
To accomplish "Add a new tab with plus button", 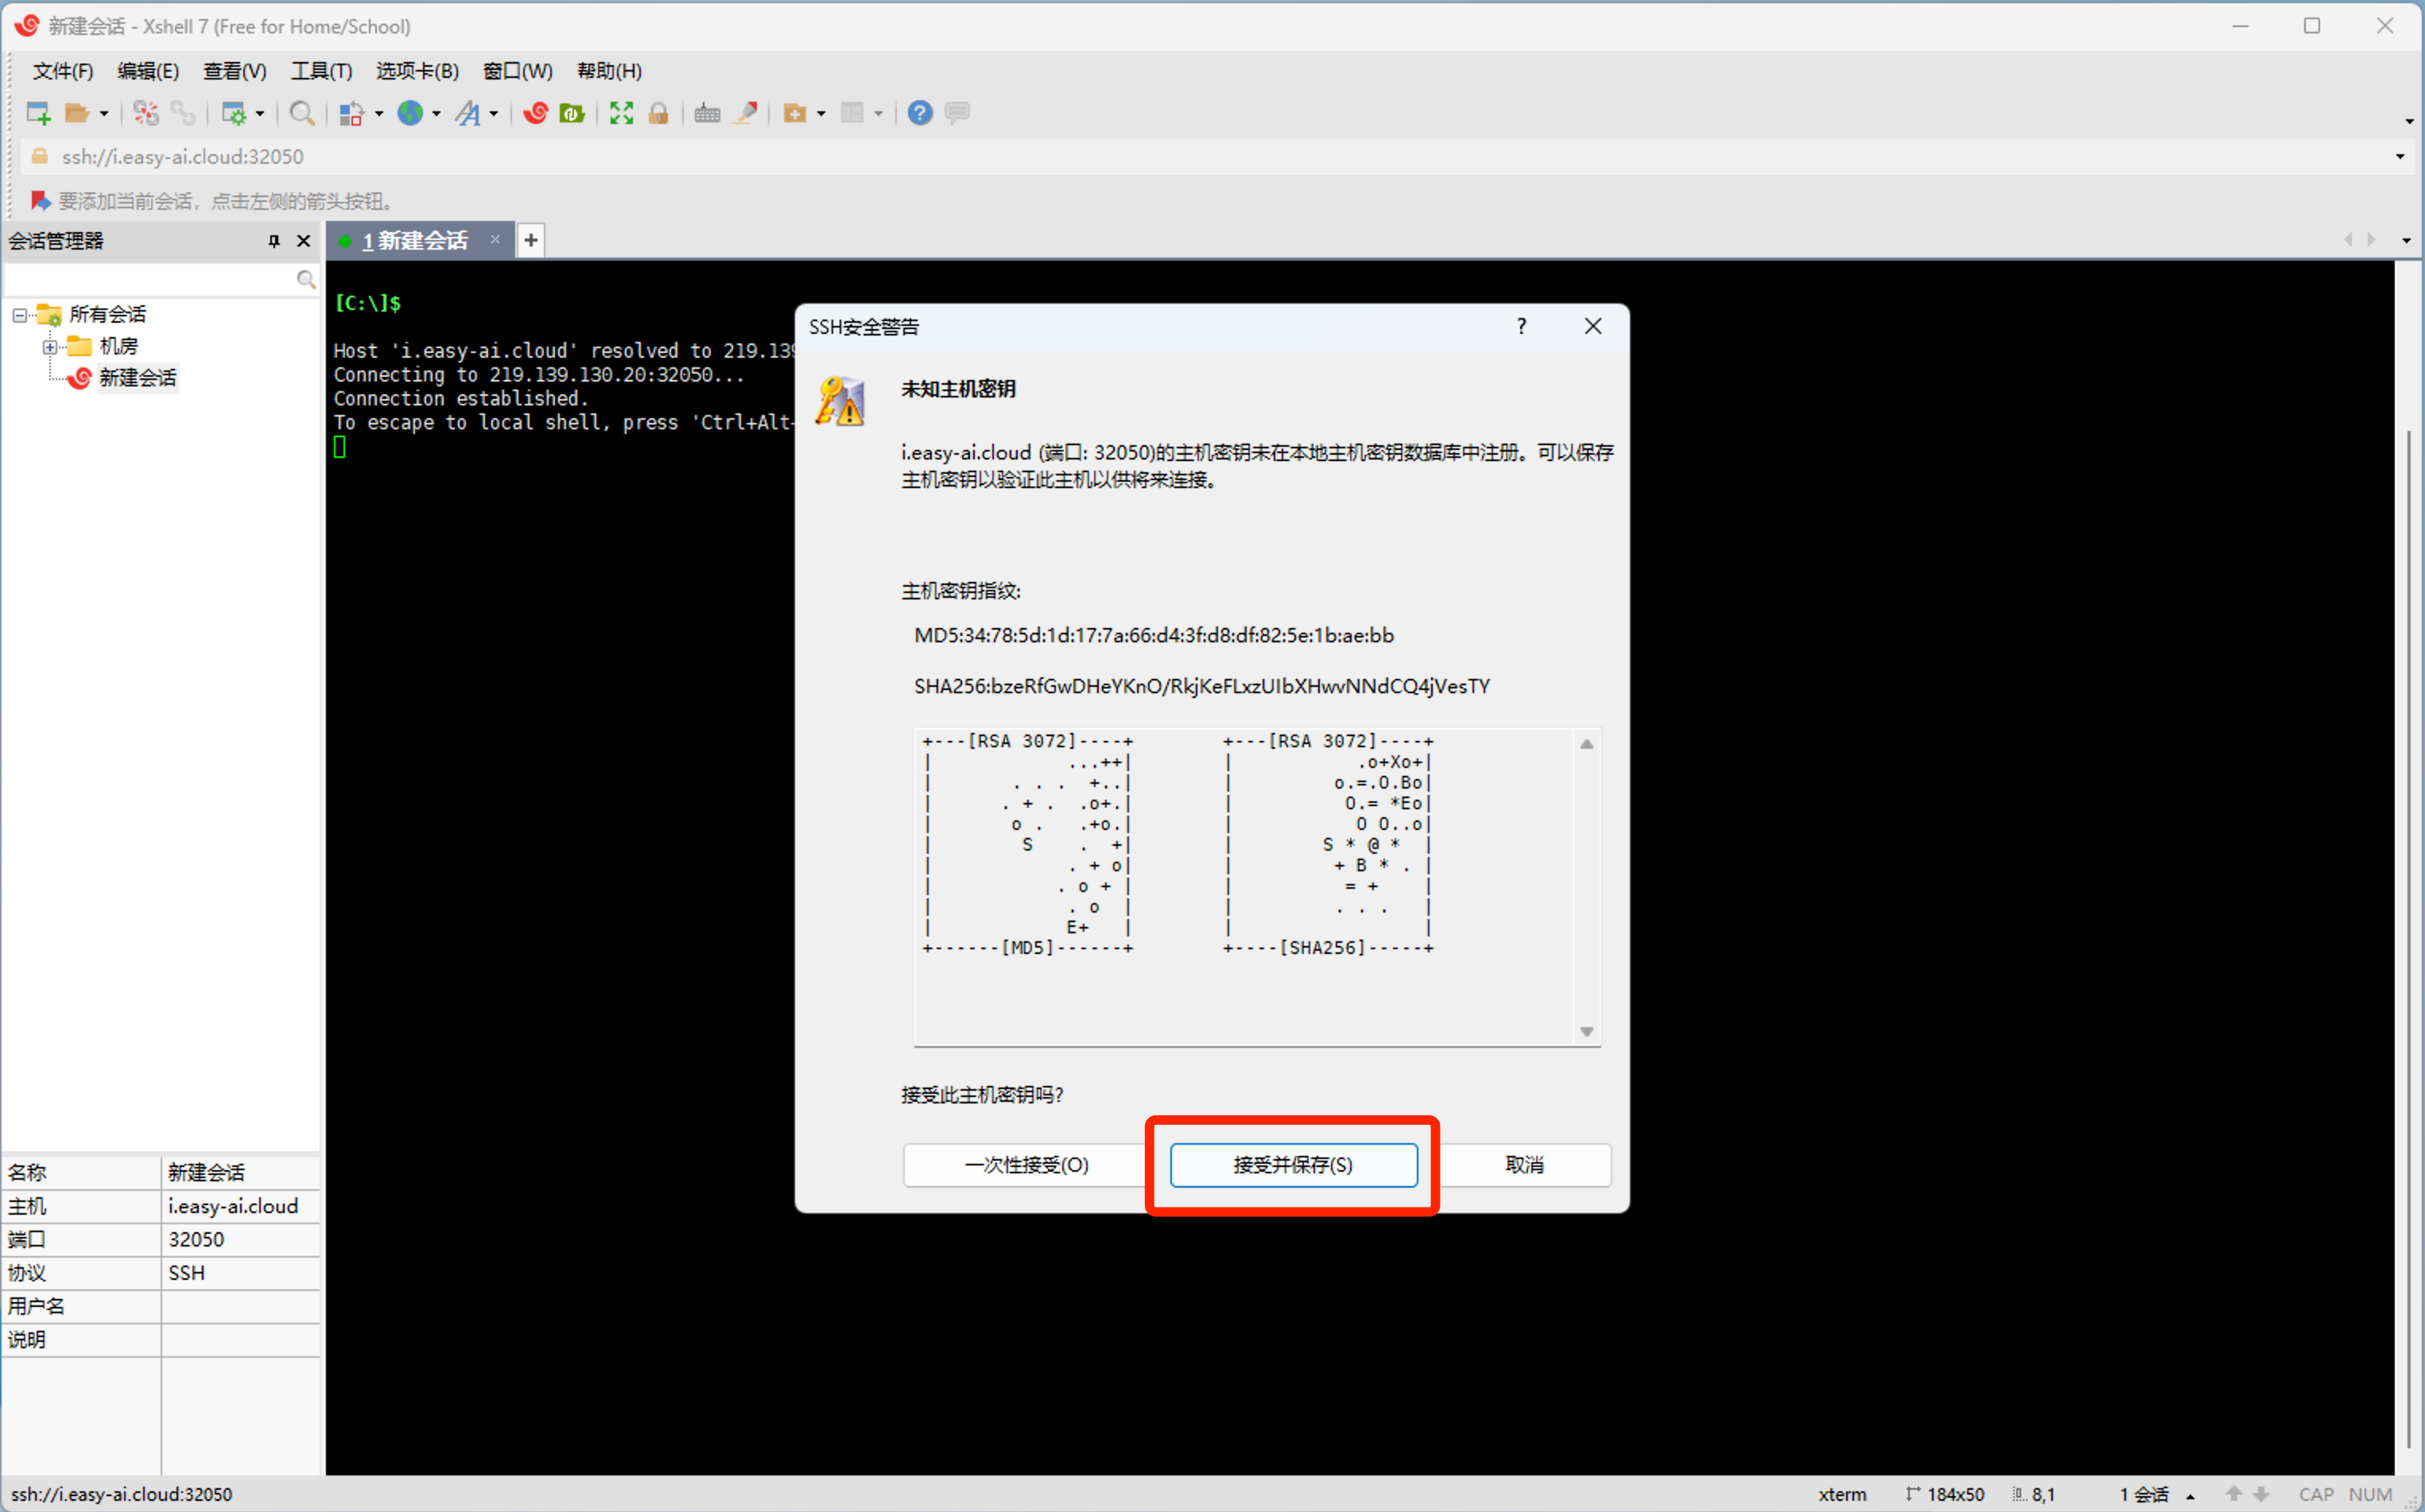I will click(531, 240).
